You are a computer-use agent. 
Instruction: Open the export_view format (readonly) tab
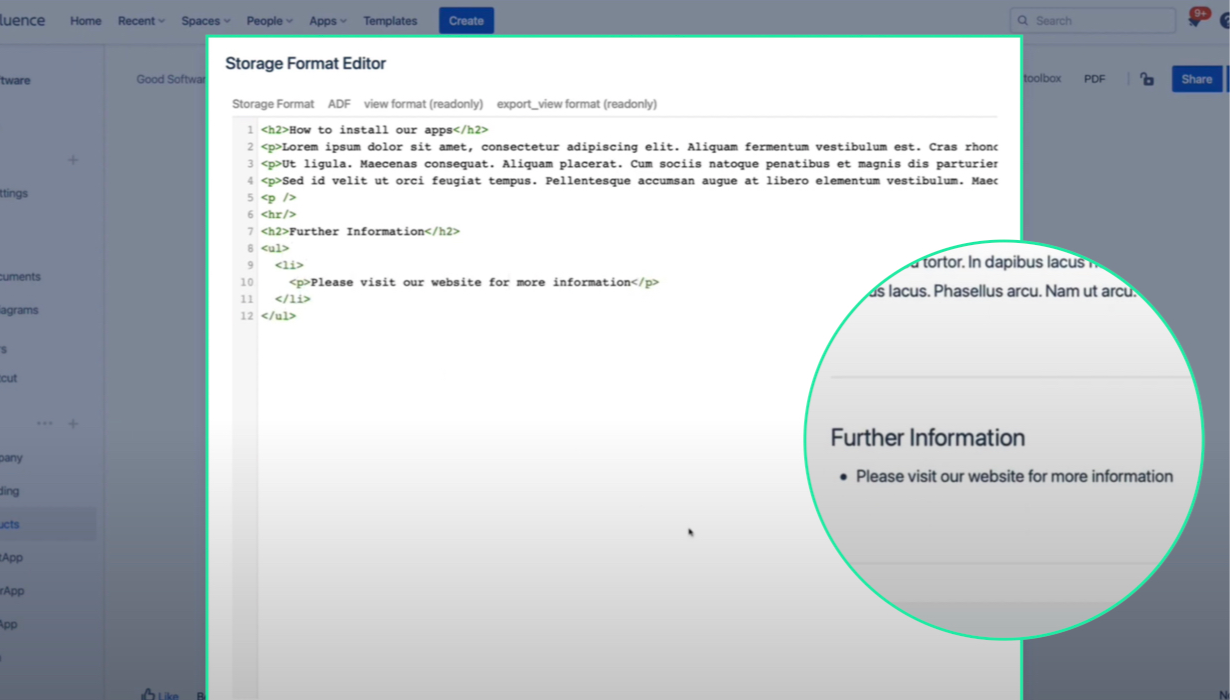577,104
